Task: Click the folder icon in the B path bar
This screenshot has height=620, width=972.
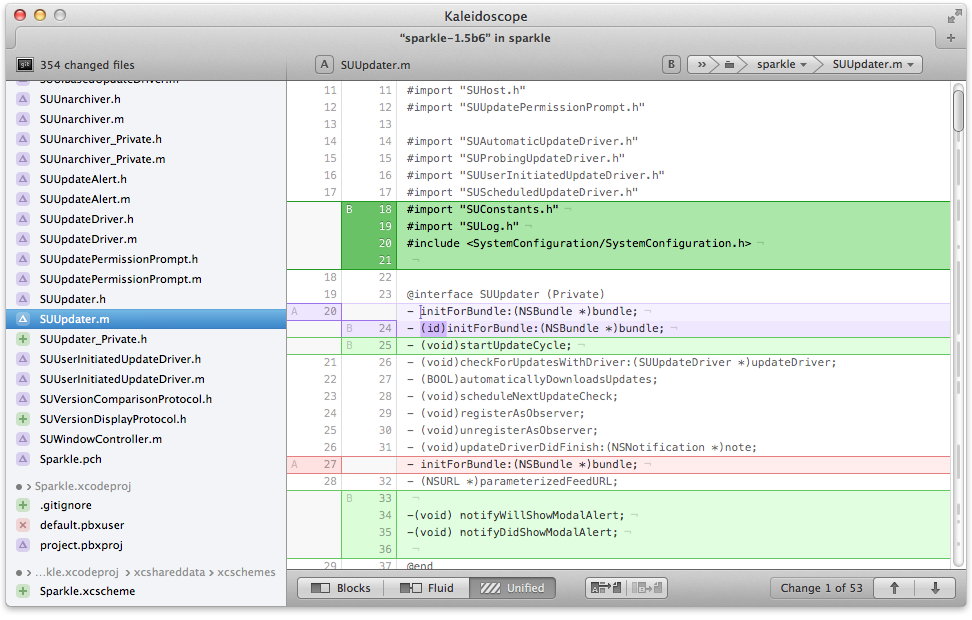Action: 730,64
